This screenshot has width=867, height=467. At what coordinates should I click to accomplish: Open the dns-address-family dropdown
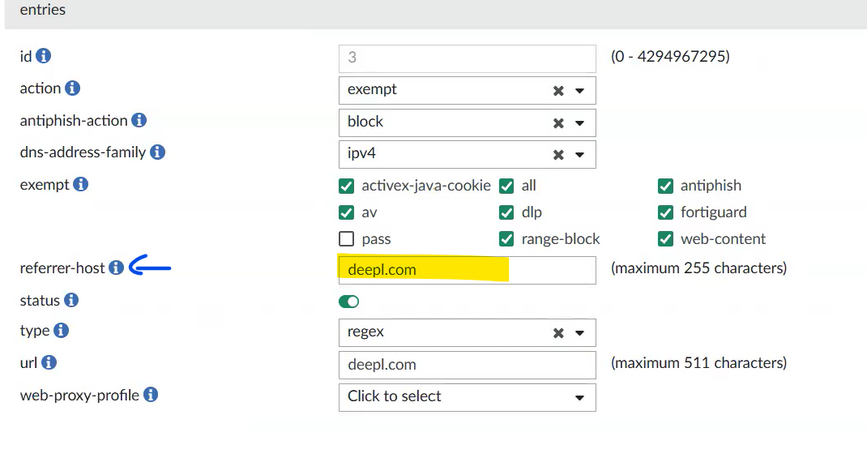[579, 154]
